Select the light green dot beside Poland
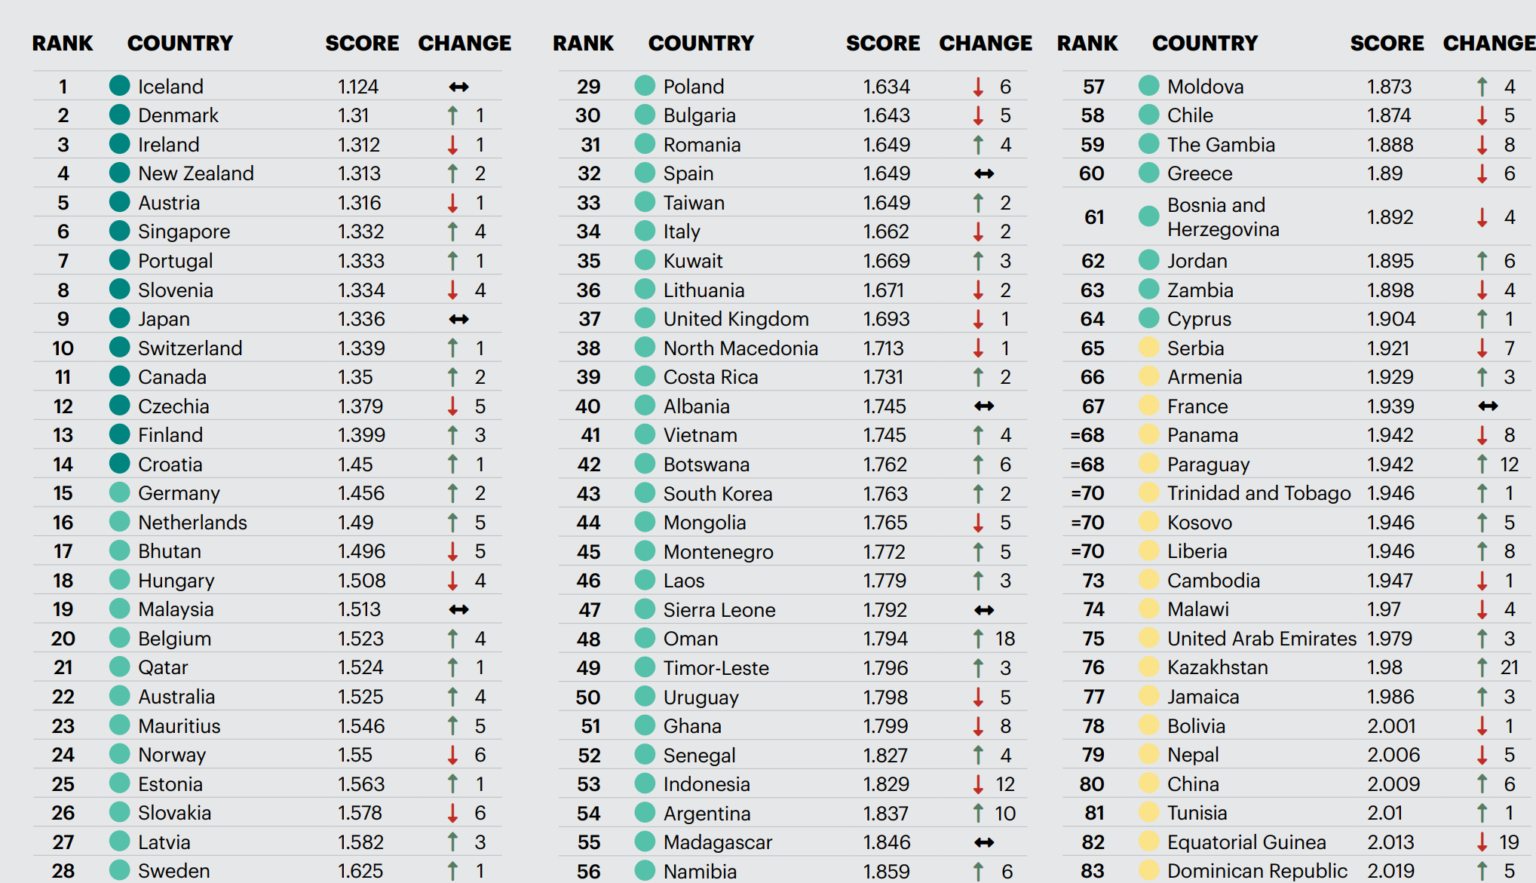The height and width of the screenshot is (883, 1536). (645, 86)
